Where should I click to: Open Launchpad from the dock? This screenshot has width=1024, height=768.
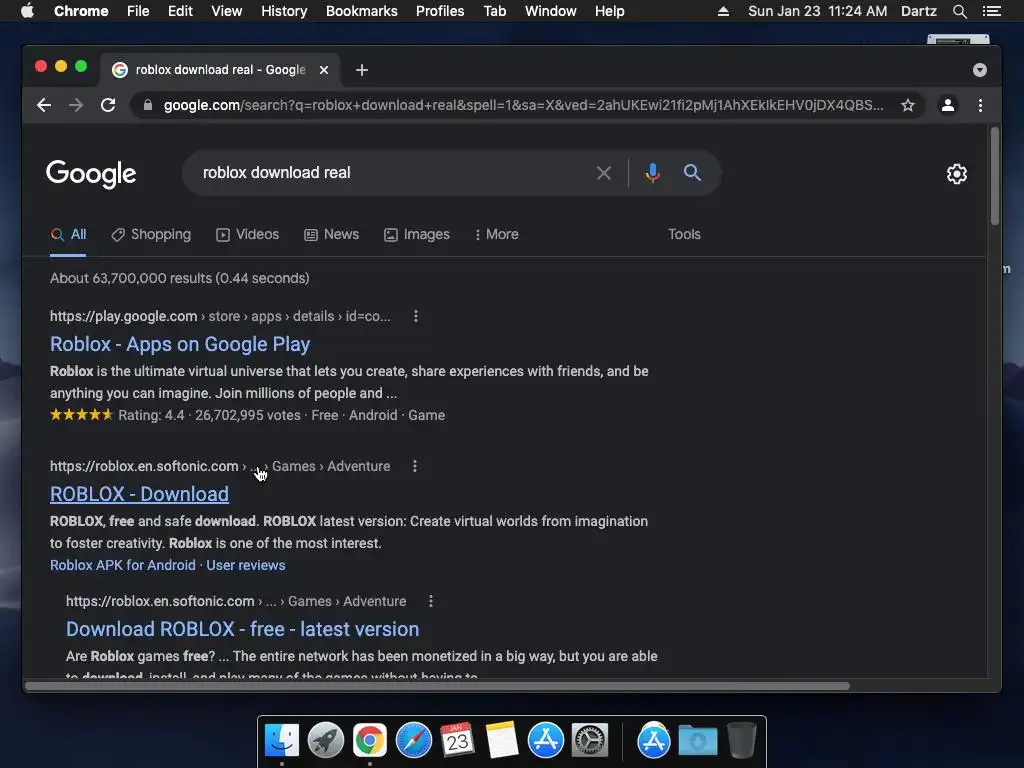326,741
